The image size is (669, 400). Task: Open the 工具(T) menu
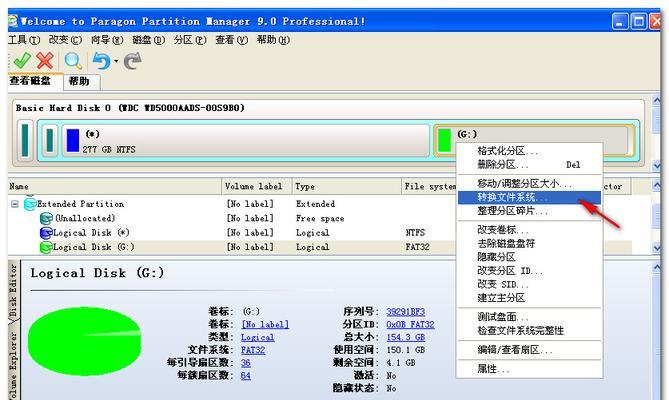[24, 40]
